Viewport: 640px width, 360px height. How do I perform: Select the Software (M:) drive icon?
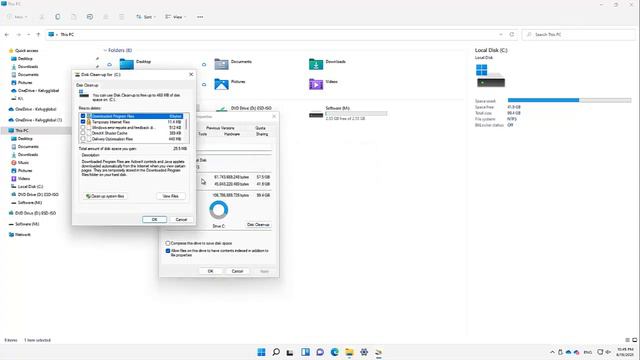(316, 115)
